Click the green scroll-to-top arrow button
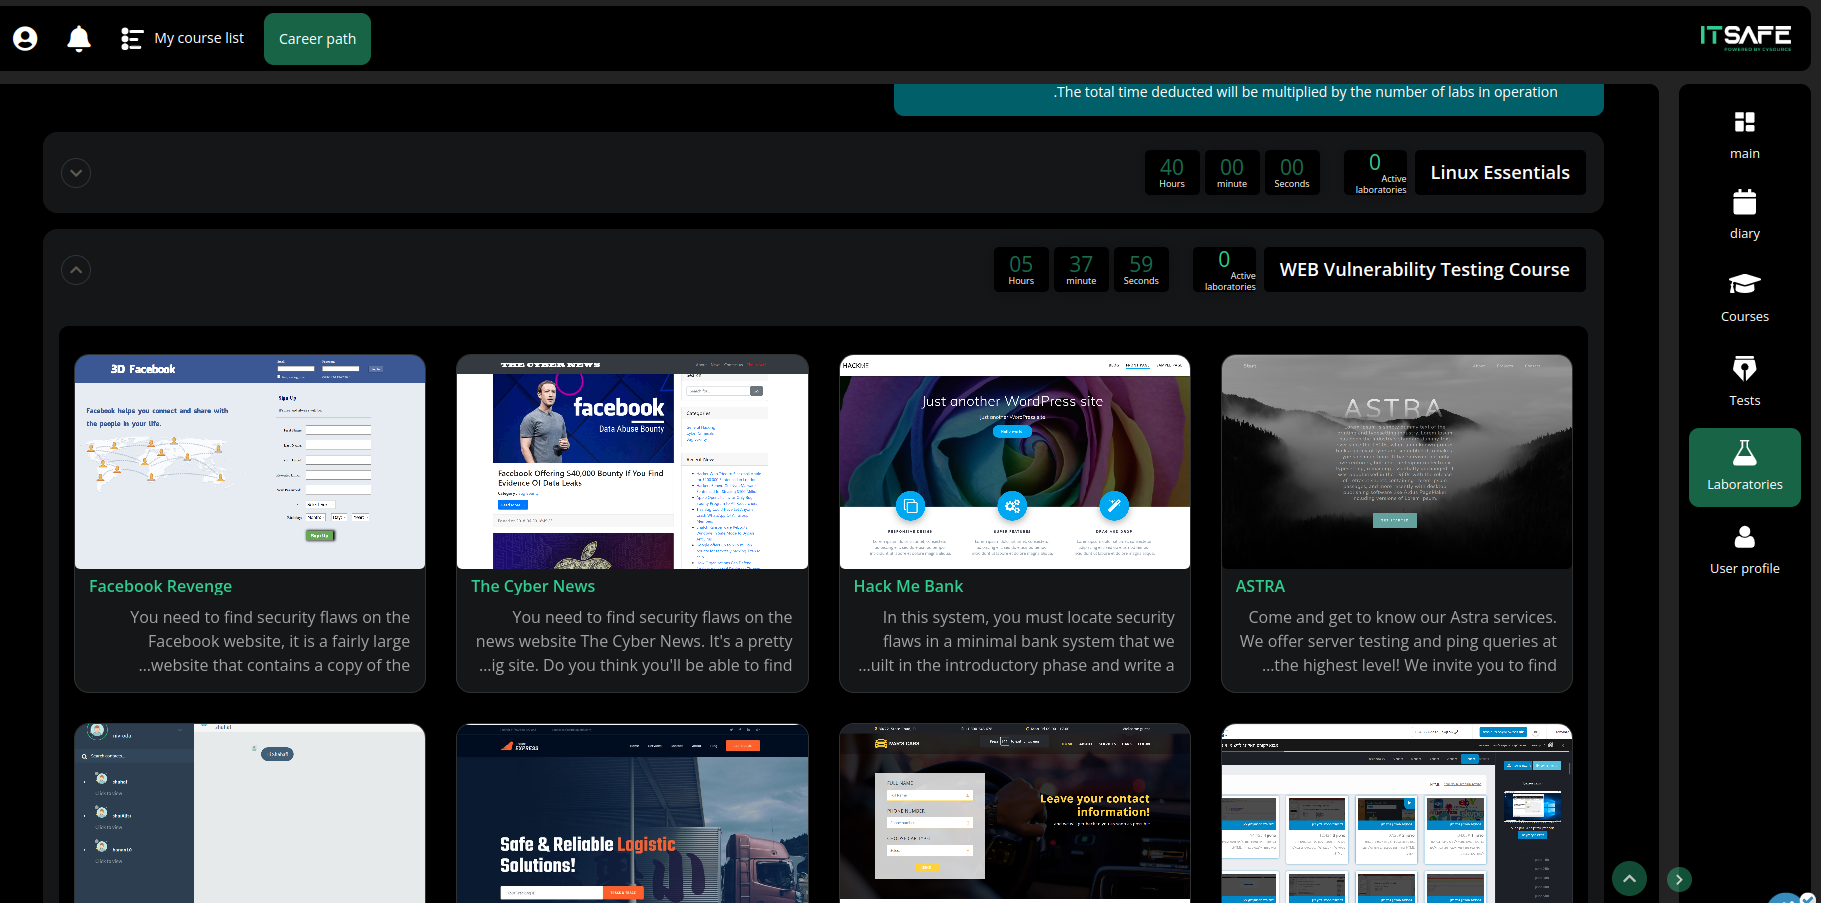Screen dimensions: 1821x903 click(x=1629, y=879)
